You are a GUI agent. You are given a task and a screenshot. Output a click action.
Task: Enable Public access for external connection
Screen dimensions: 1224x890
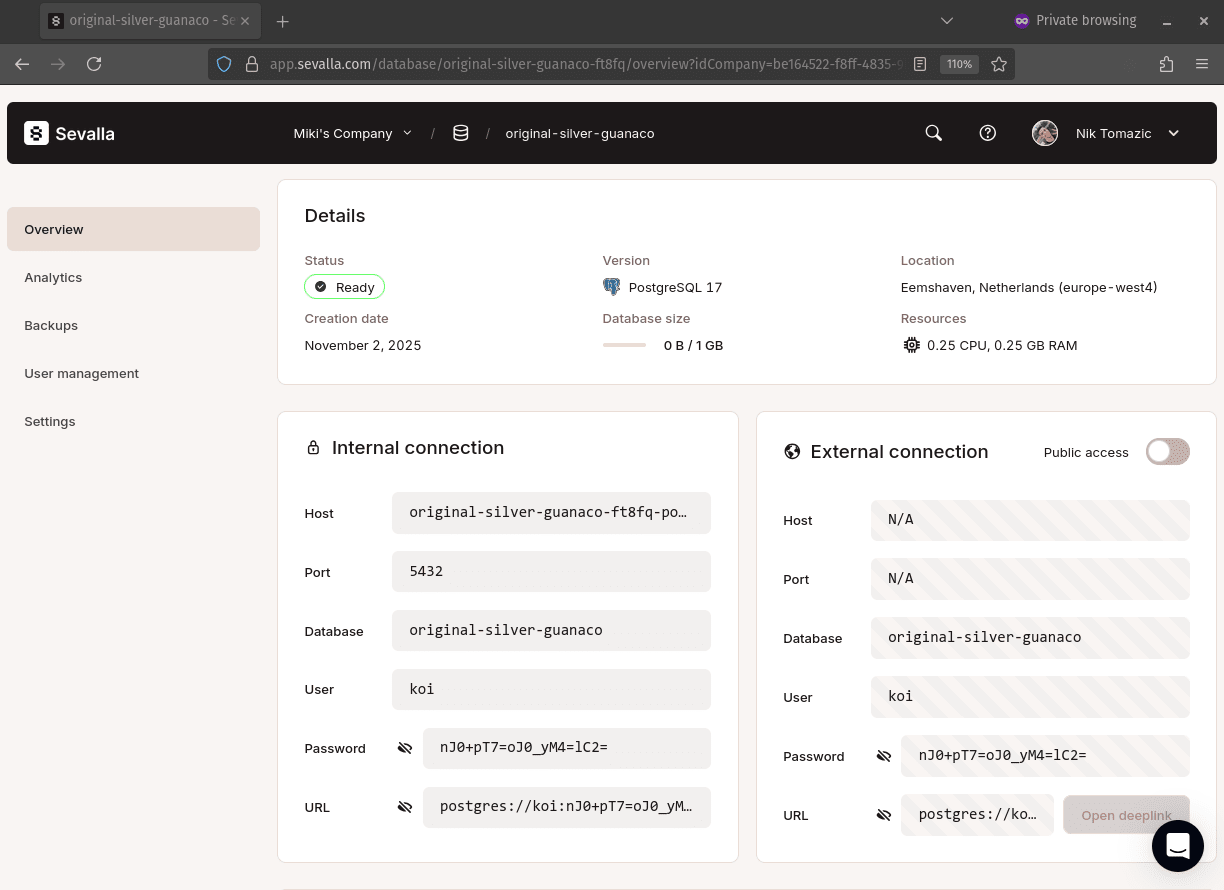(x=1167, y=451)
